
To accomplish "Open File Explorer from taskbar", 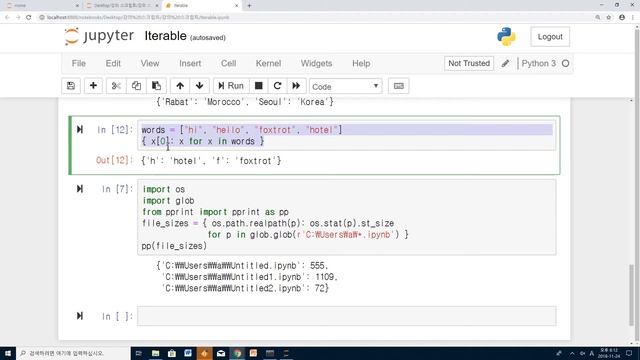I will tap(156, 353).
